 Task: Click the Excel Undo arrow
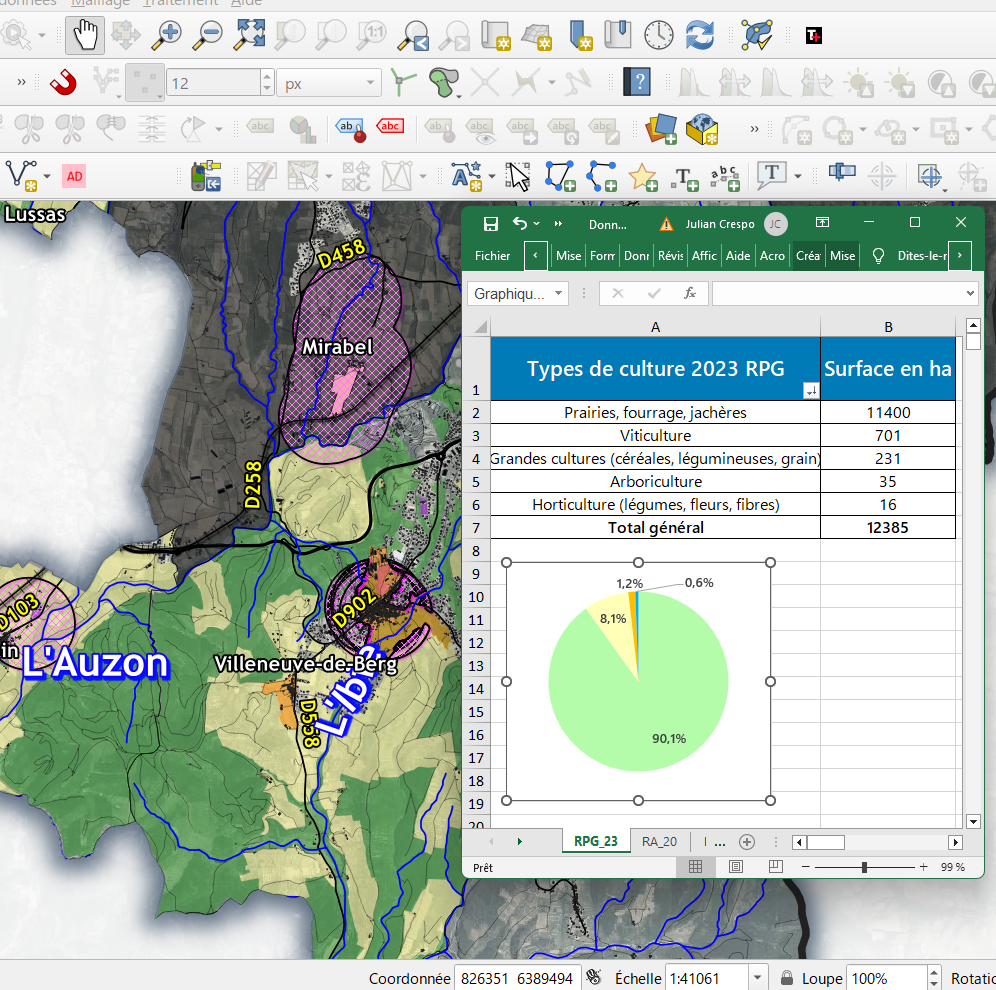(519, 223)
